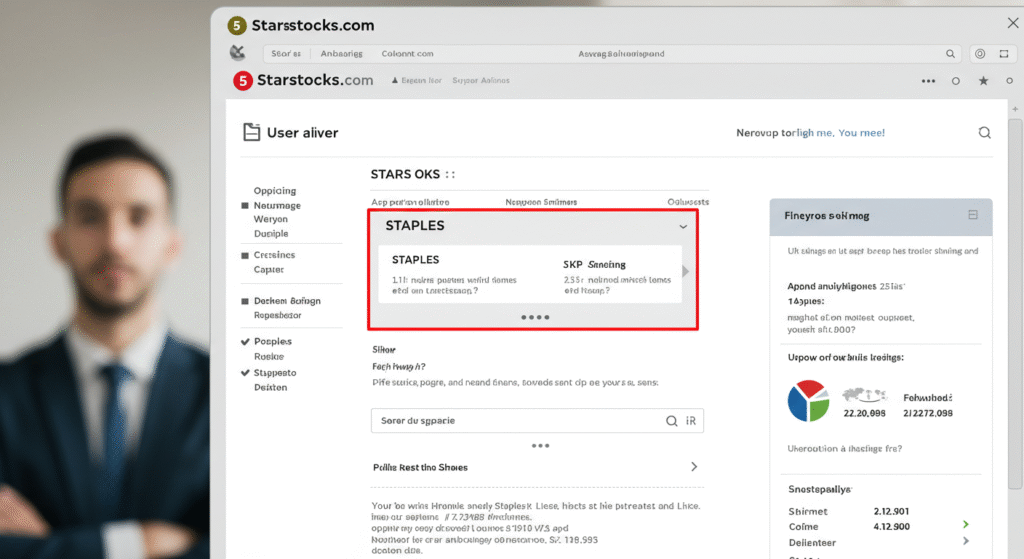1024x559 pixels.
Task: Click the Duniple sidebar item
Action: click(271, 234)
